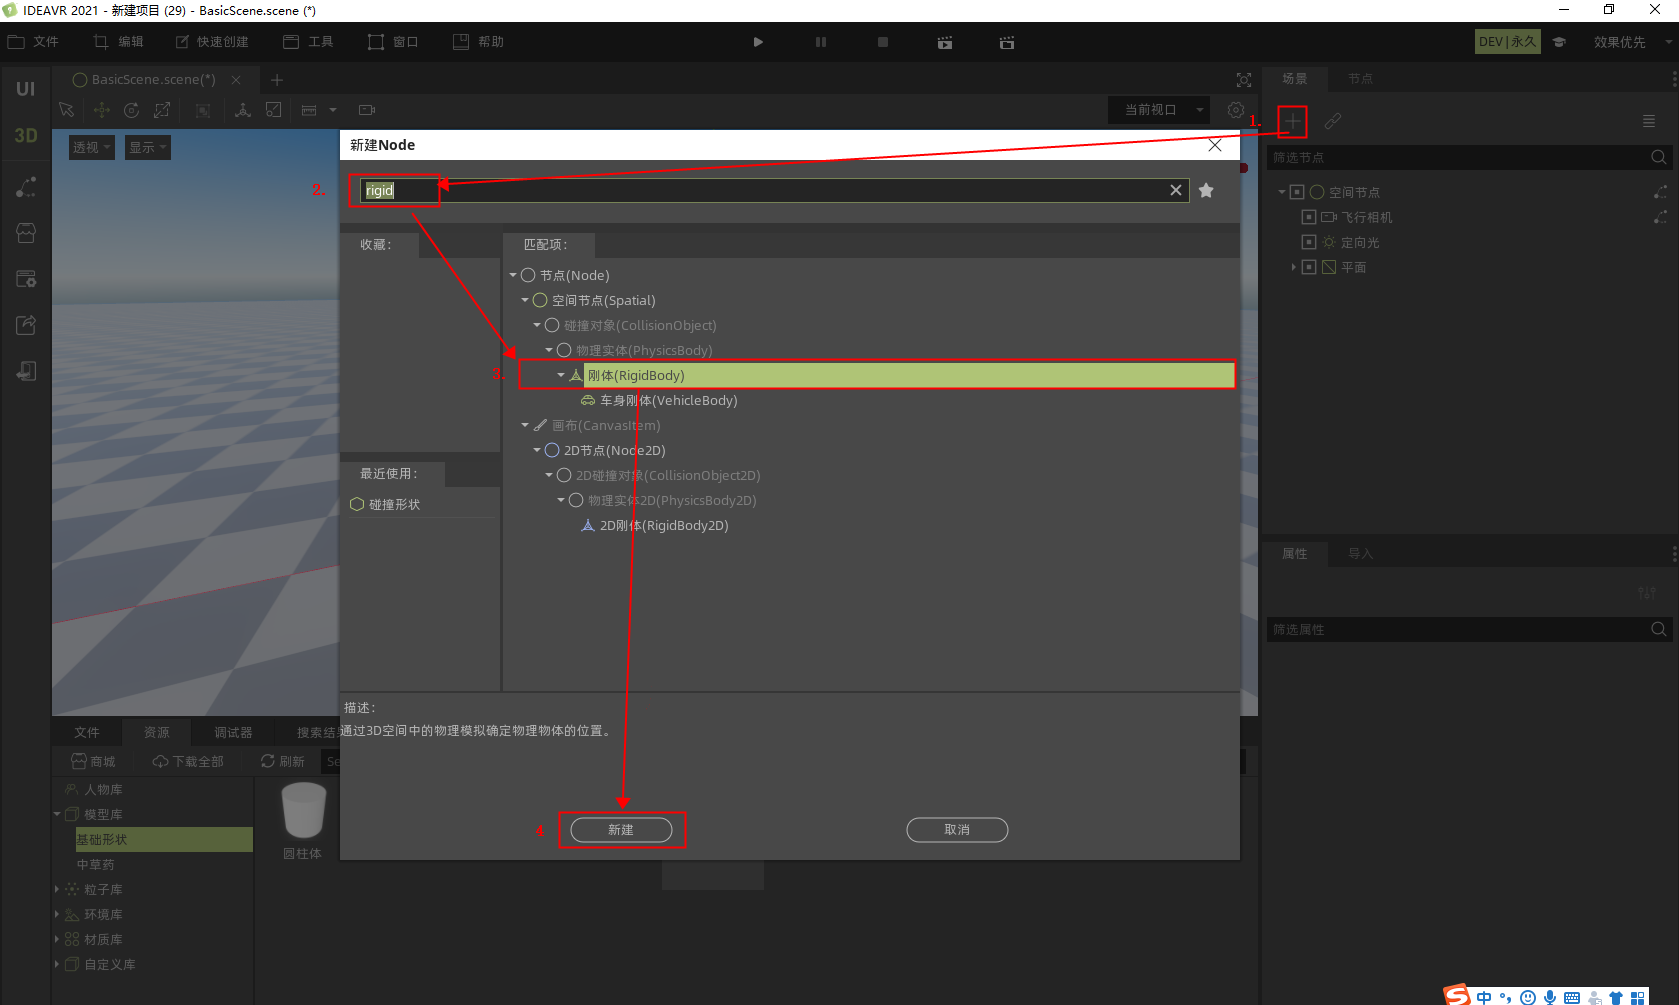Expand the 平面 node in scene tree
The image size is (1679, 1005).
(x=1293, y=267)
